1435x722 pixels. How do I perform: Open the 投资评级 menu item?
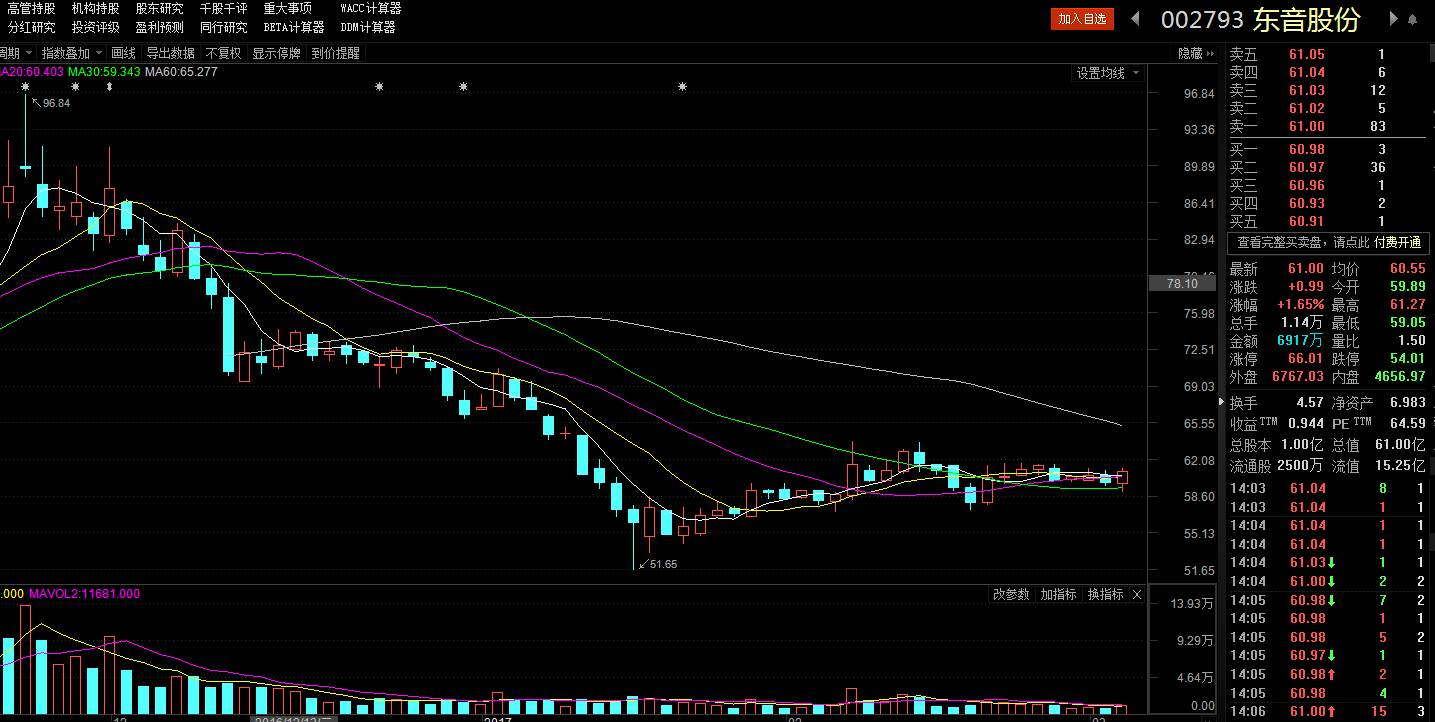click(x=95, y=27)
